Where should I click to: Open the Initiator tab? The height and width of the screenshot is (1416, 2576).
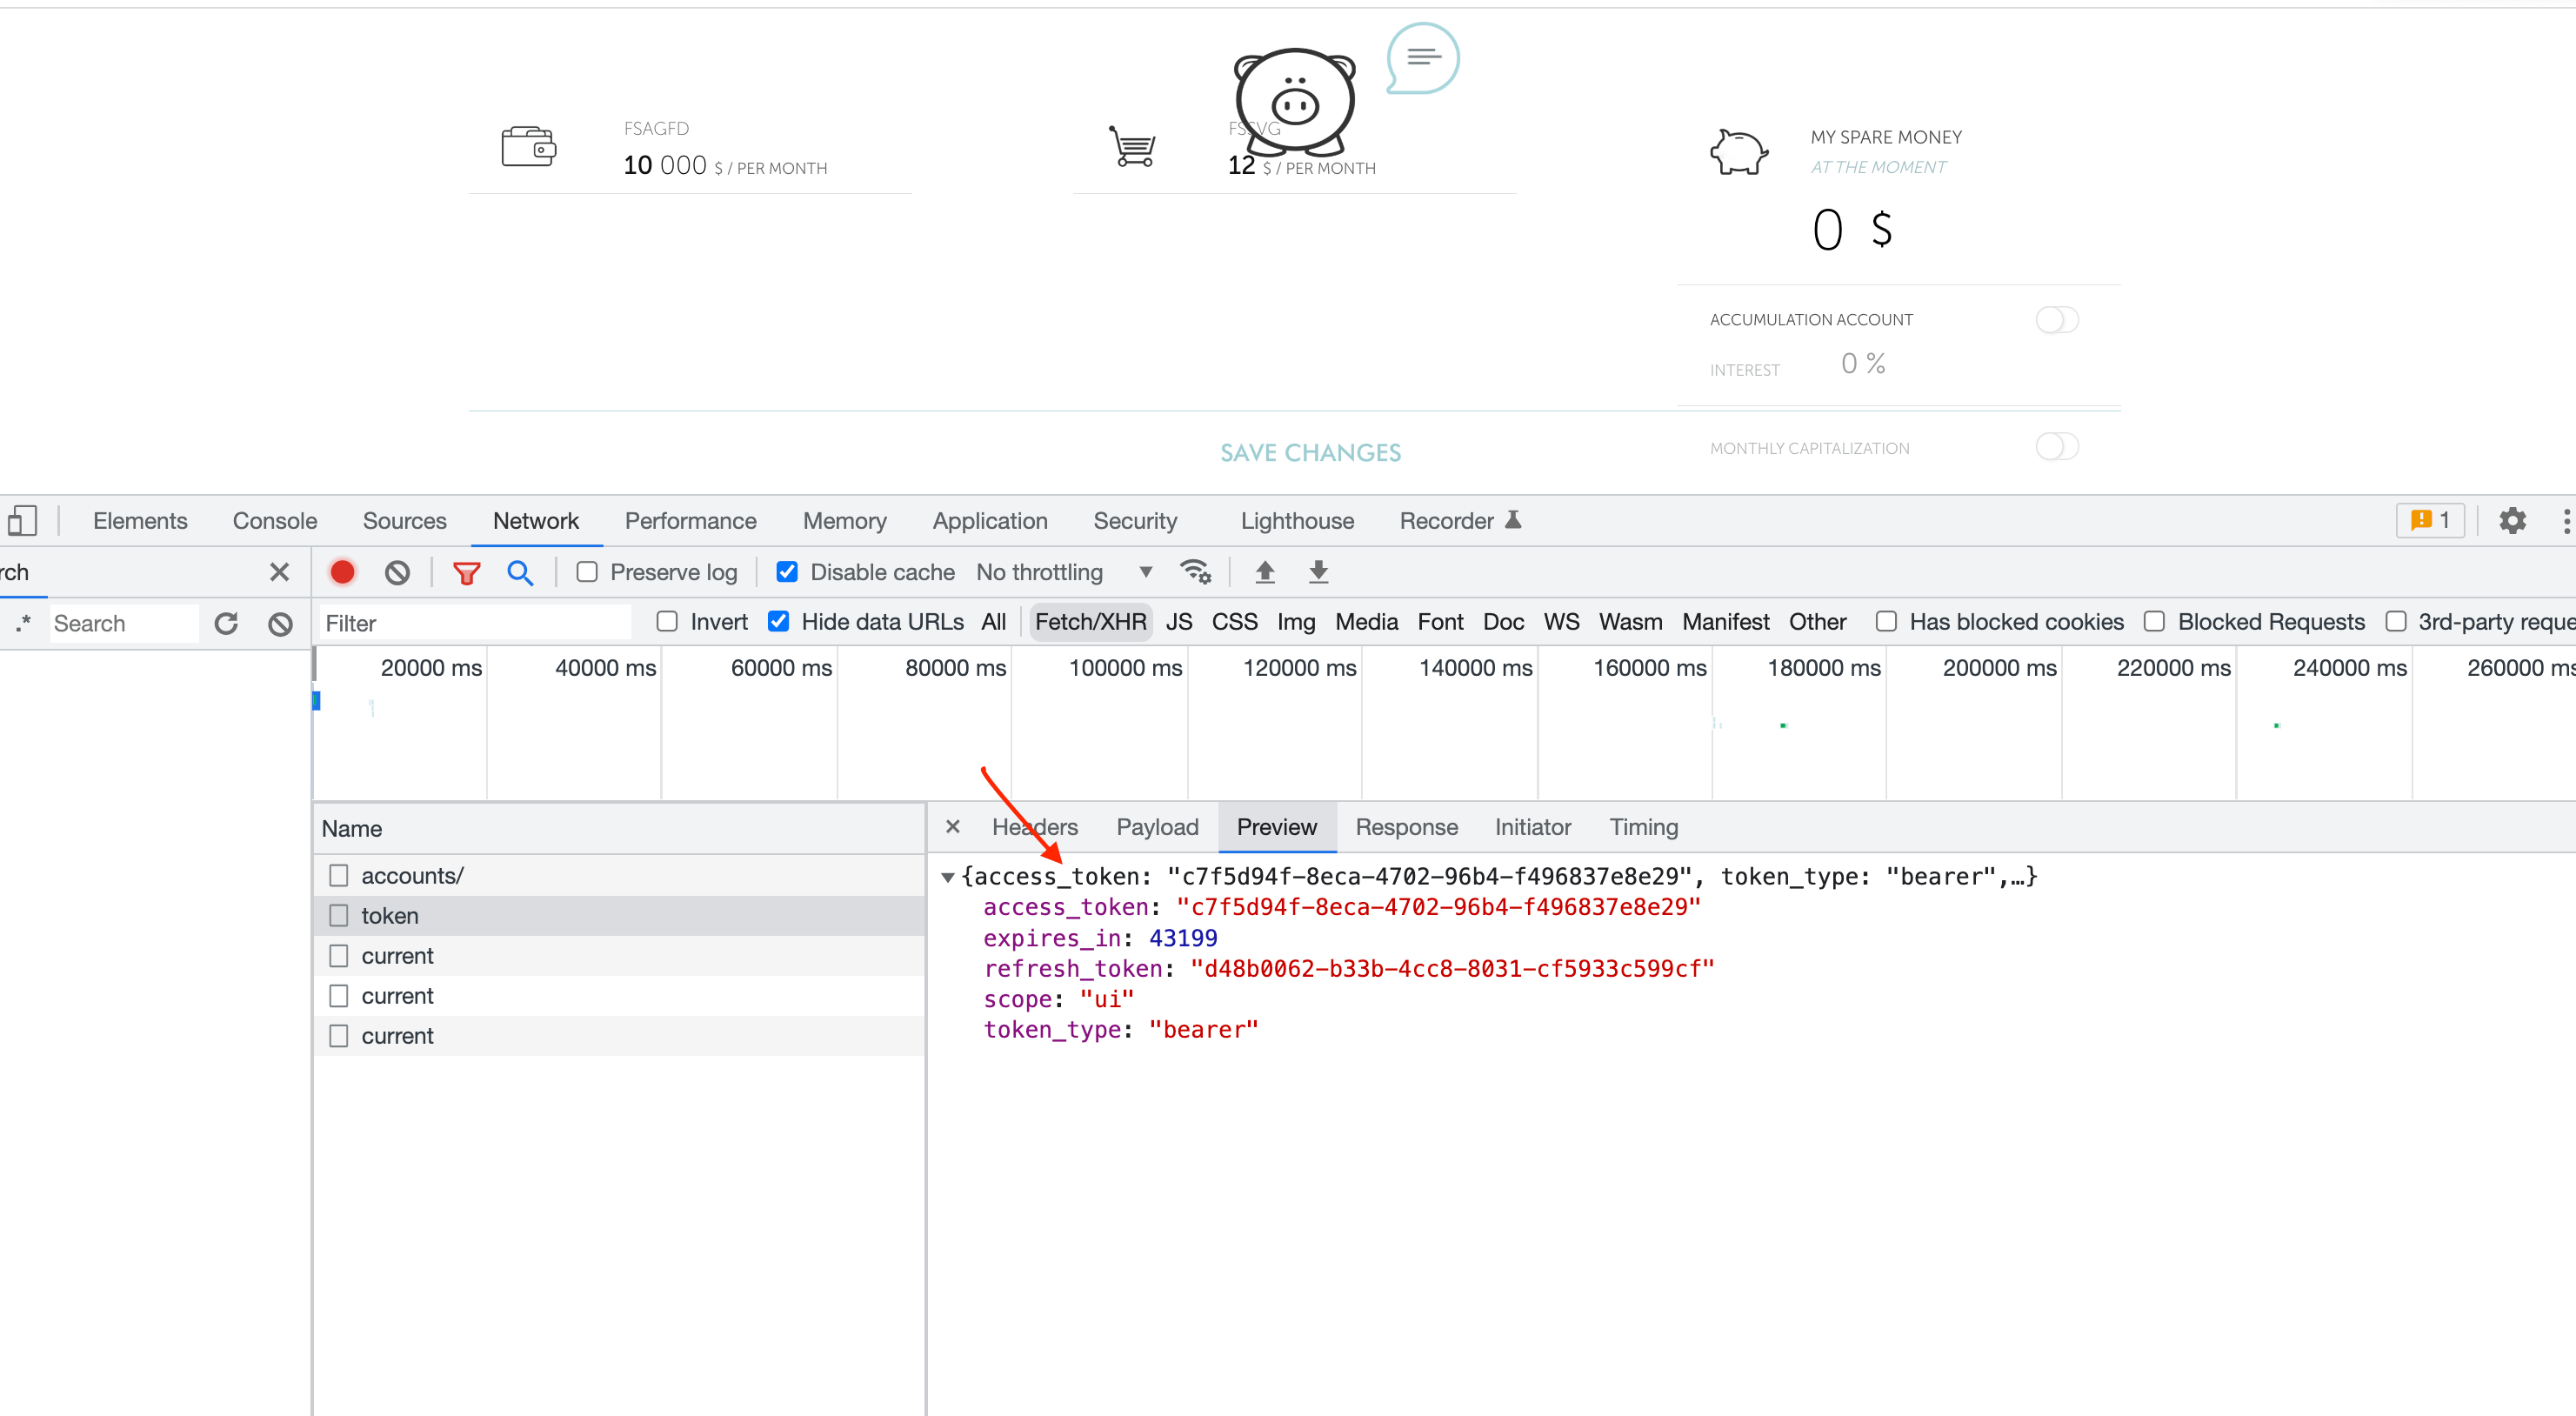1532,827
